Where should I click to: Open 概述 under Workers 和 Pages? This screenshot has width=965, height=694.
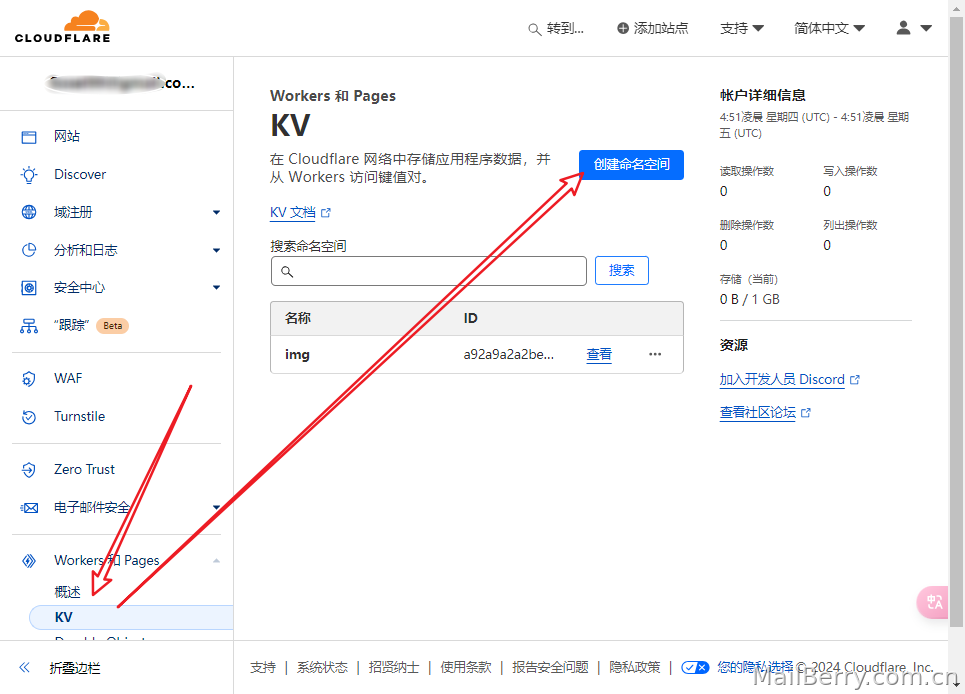click(67, 592)
